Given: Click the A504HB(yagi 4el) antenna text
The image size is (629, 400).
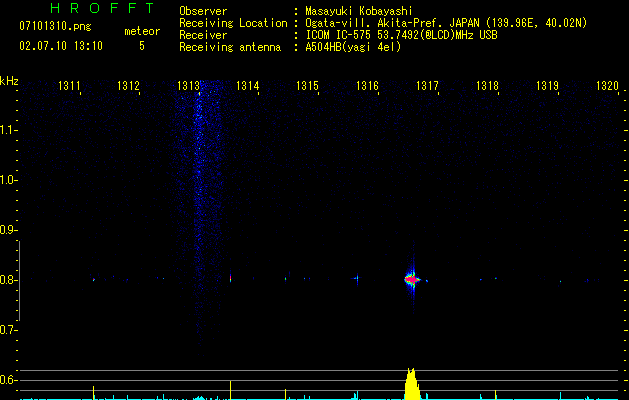Looking at the screenshot, I should click(353, 47).
